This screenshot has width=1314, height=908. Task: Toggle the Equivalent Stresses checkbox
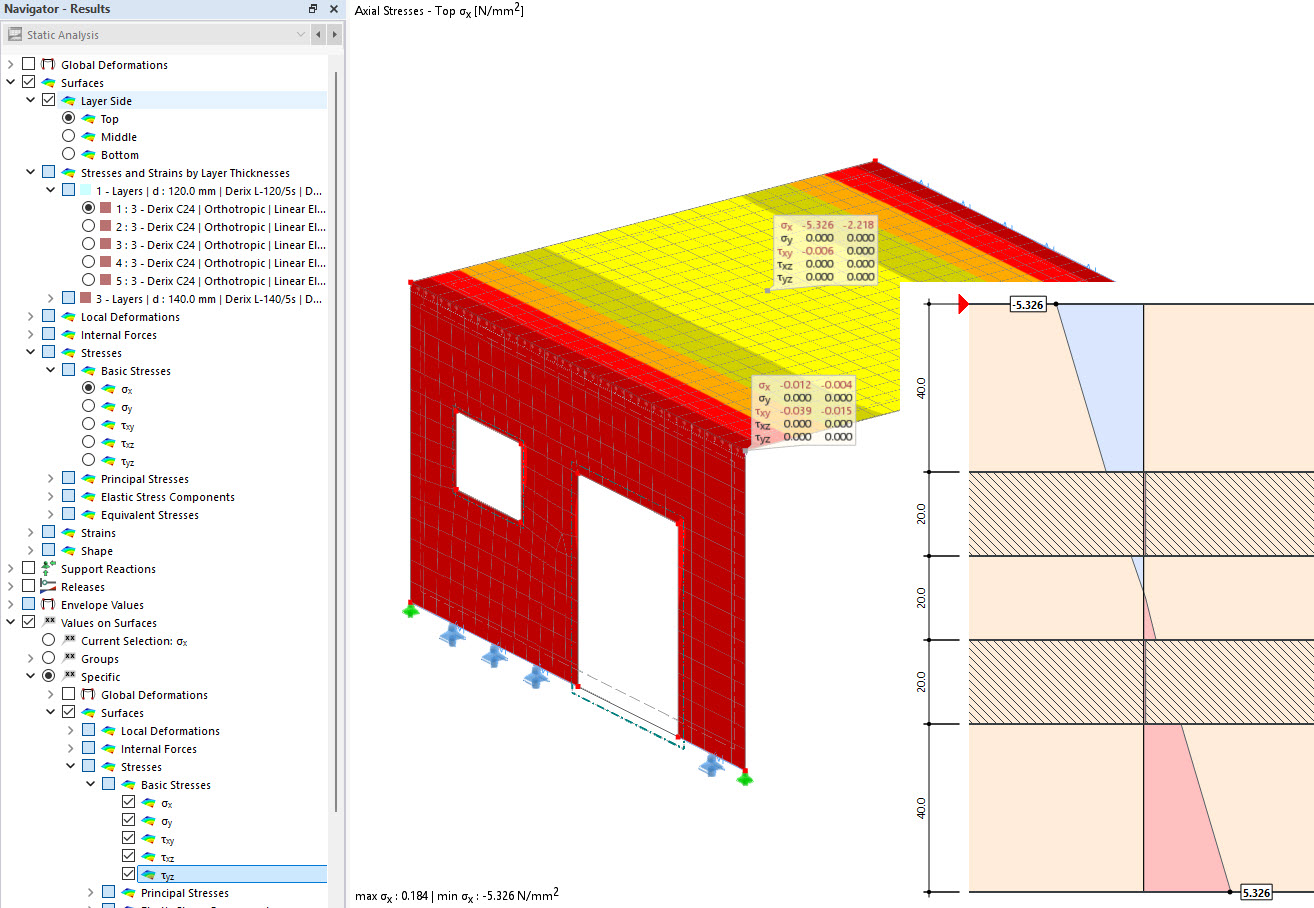point(68,515)
